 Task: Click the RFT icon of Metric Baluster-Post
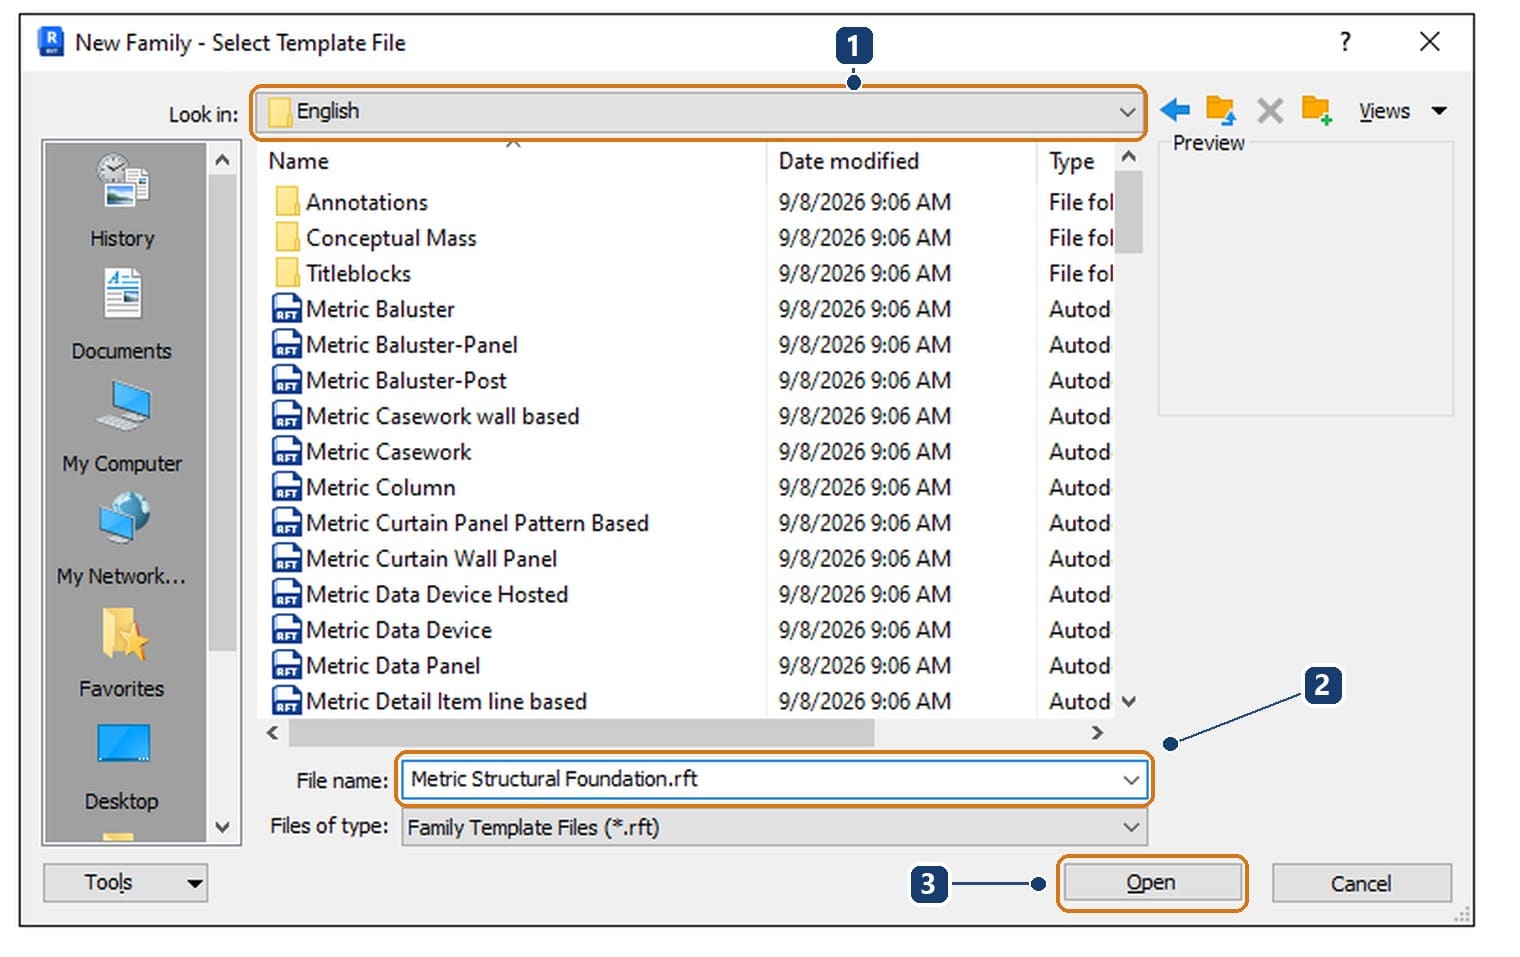[287, 380]
